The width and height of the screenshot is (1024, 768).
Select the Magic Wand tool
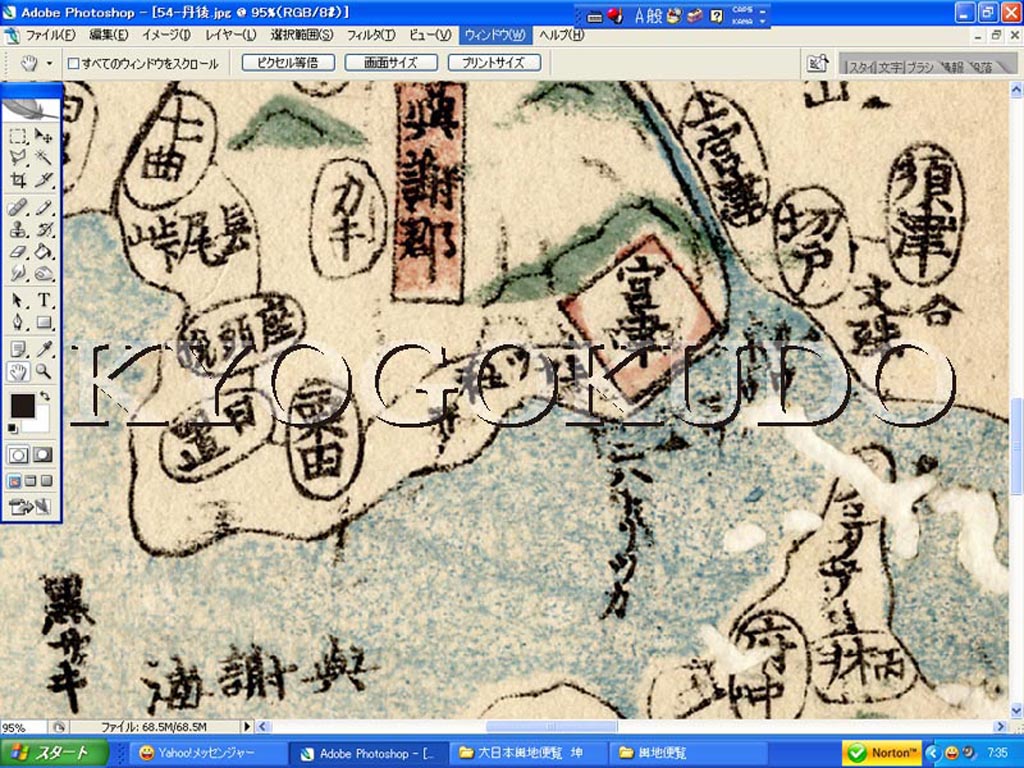(43, 157)
